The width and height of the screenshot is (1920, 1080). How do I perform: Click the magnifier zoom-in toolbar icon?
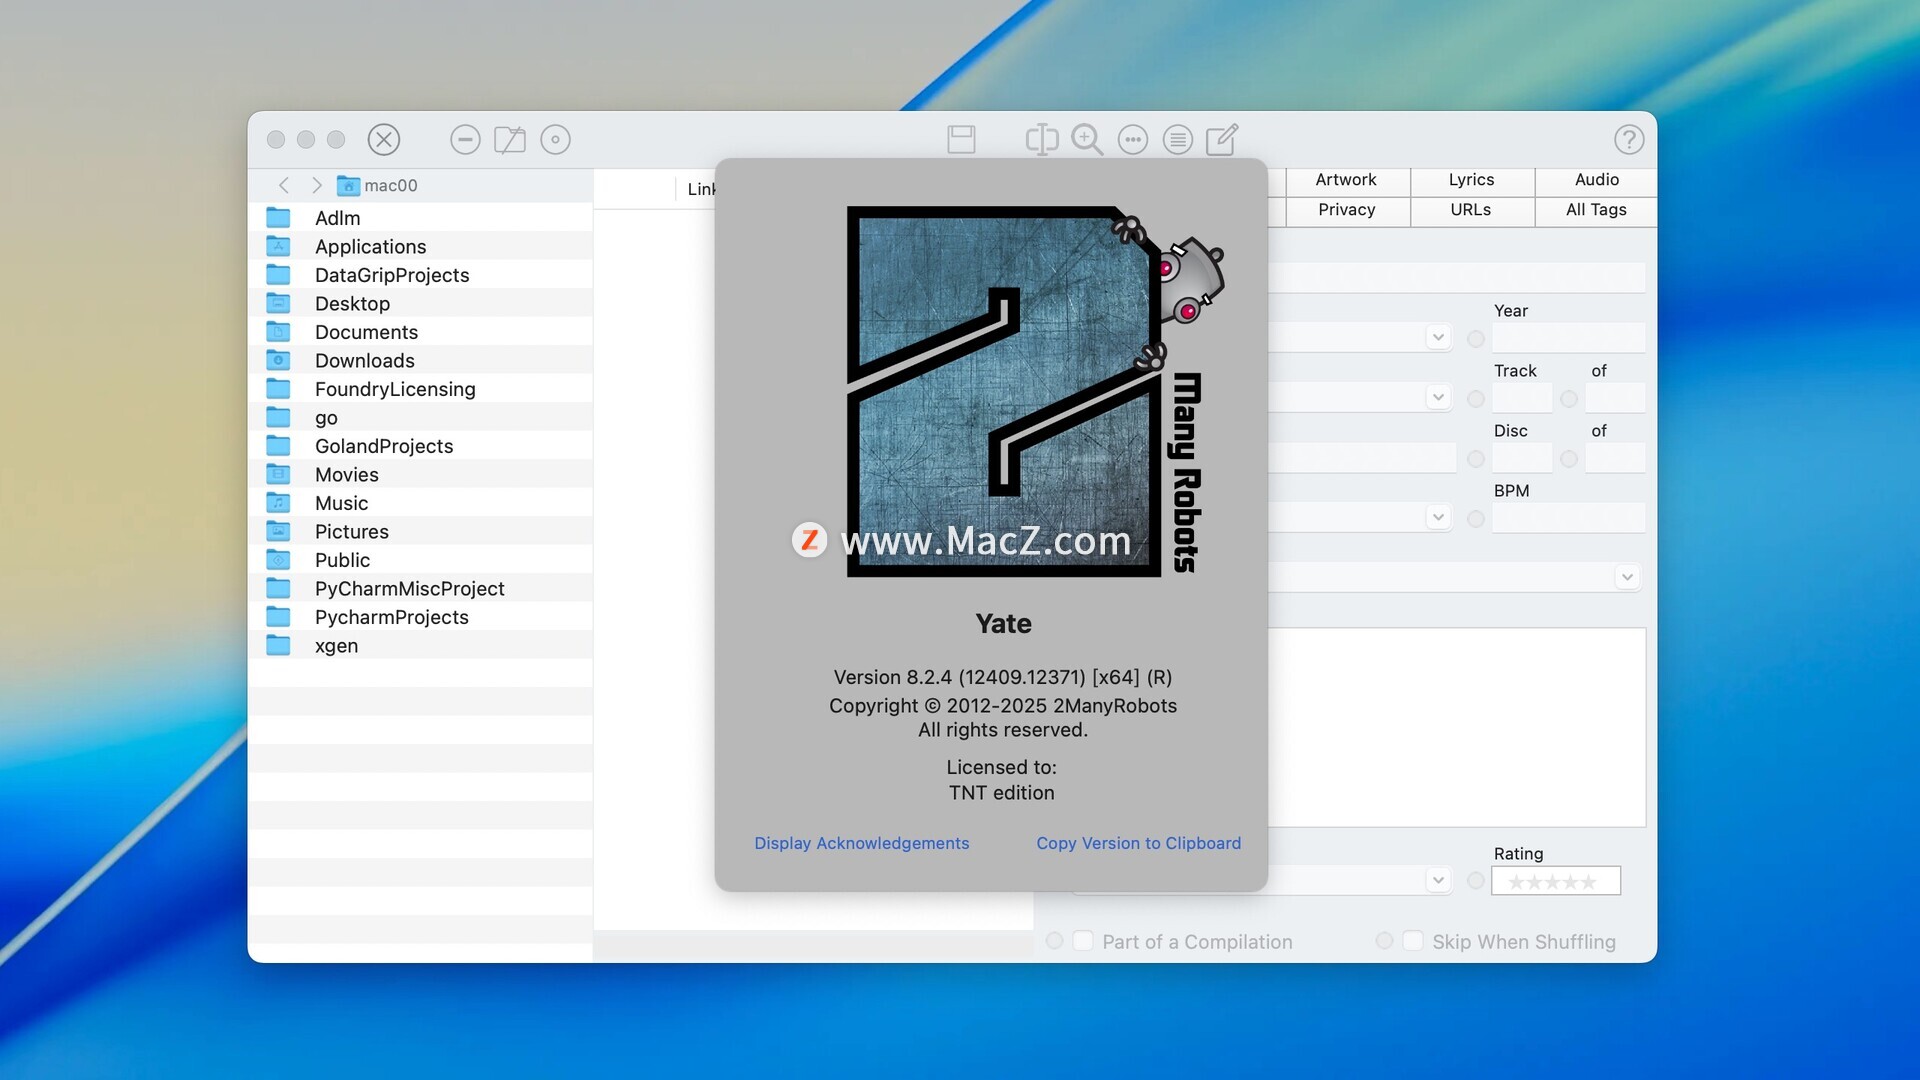pyautogui.click(x=1087, y=139)
